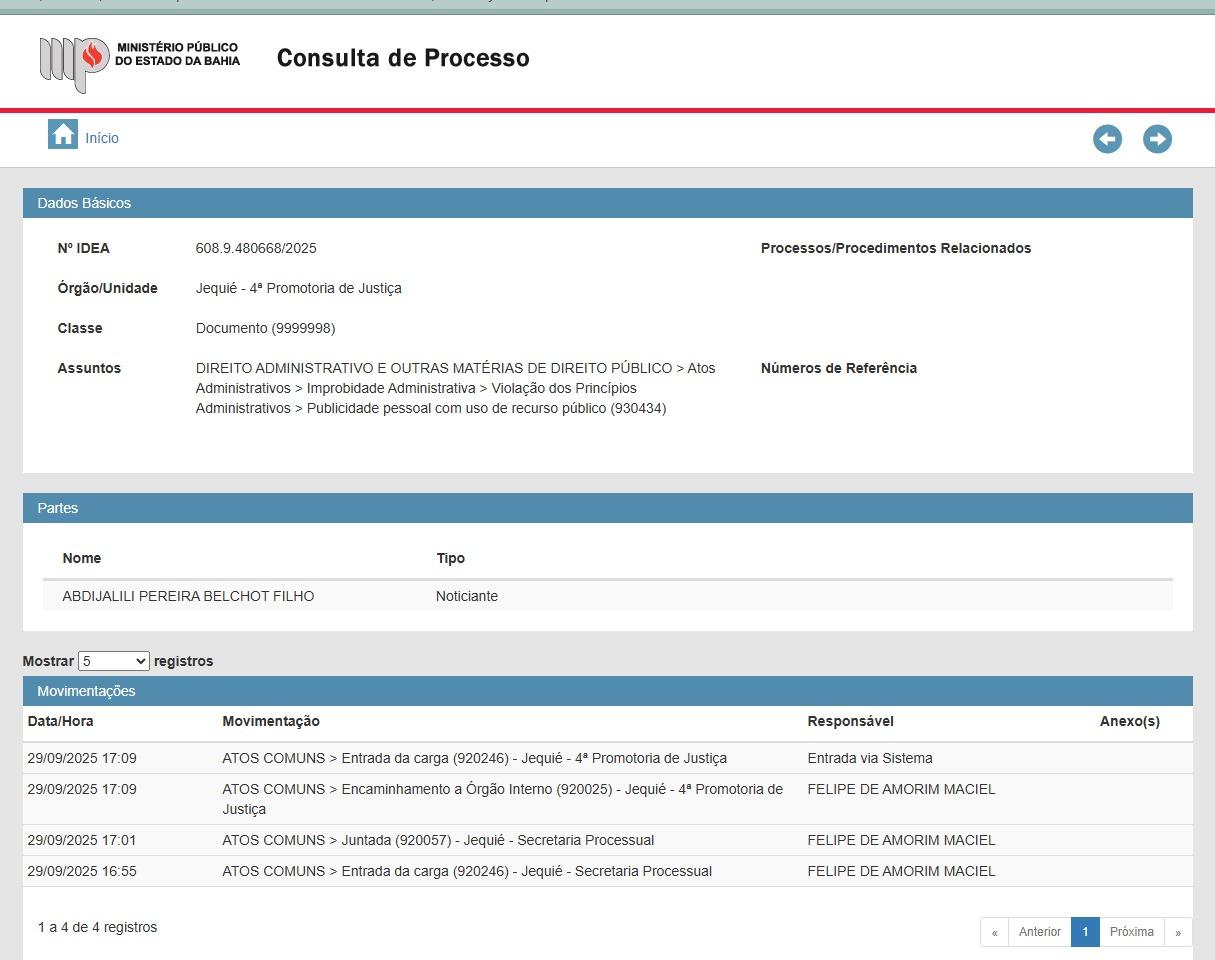
Task: Select page 1 in pagination
Action: coord(1085,932)
